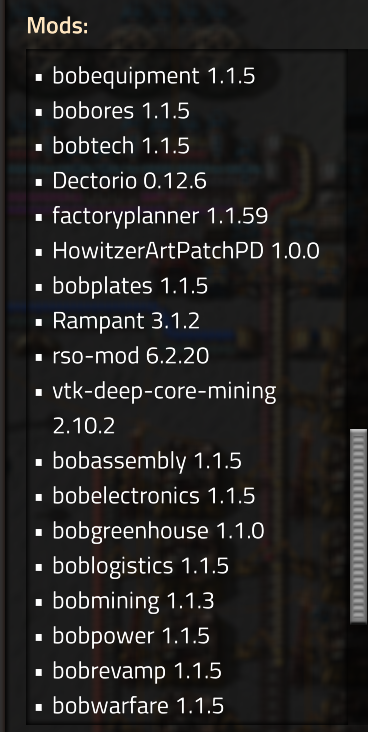Image resolution: width=368 pixels, height=732 pixels.
Task: Click rso-mod 6.2.20 list entry
Action: 131,356
